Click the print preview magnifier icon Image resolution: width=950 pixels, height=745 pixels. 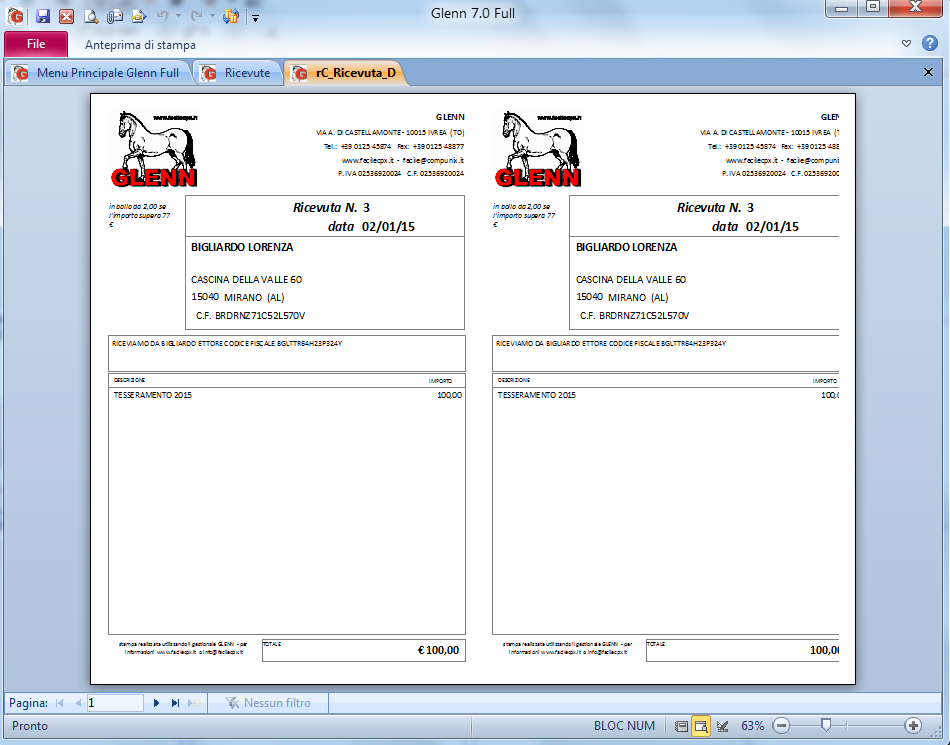point(91,16)
